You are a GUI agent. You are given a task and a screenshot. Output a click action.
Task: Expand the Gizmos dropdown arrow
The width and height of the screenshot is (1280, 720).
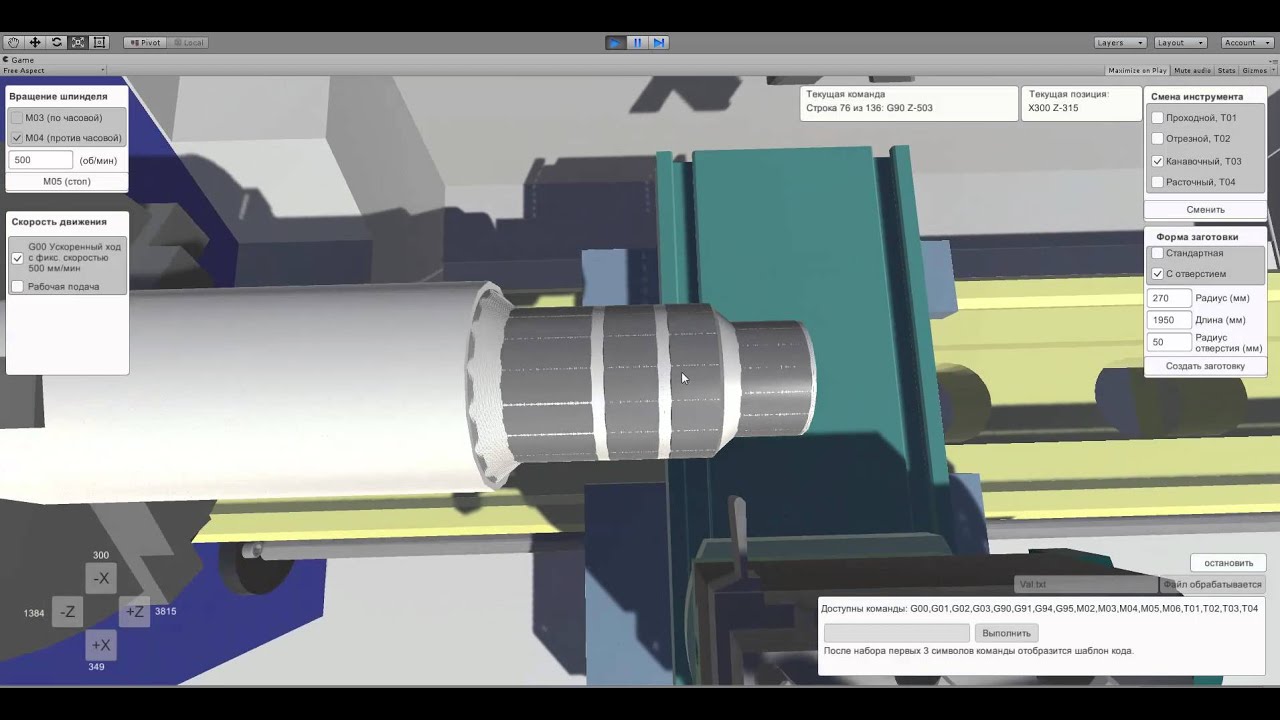1272,71
